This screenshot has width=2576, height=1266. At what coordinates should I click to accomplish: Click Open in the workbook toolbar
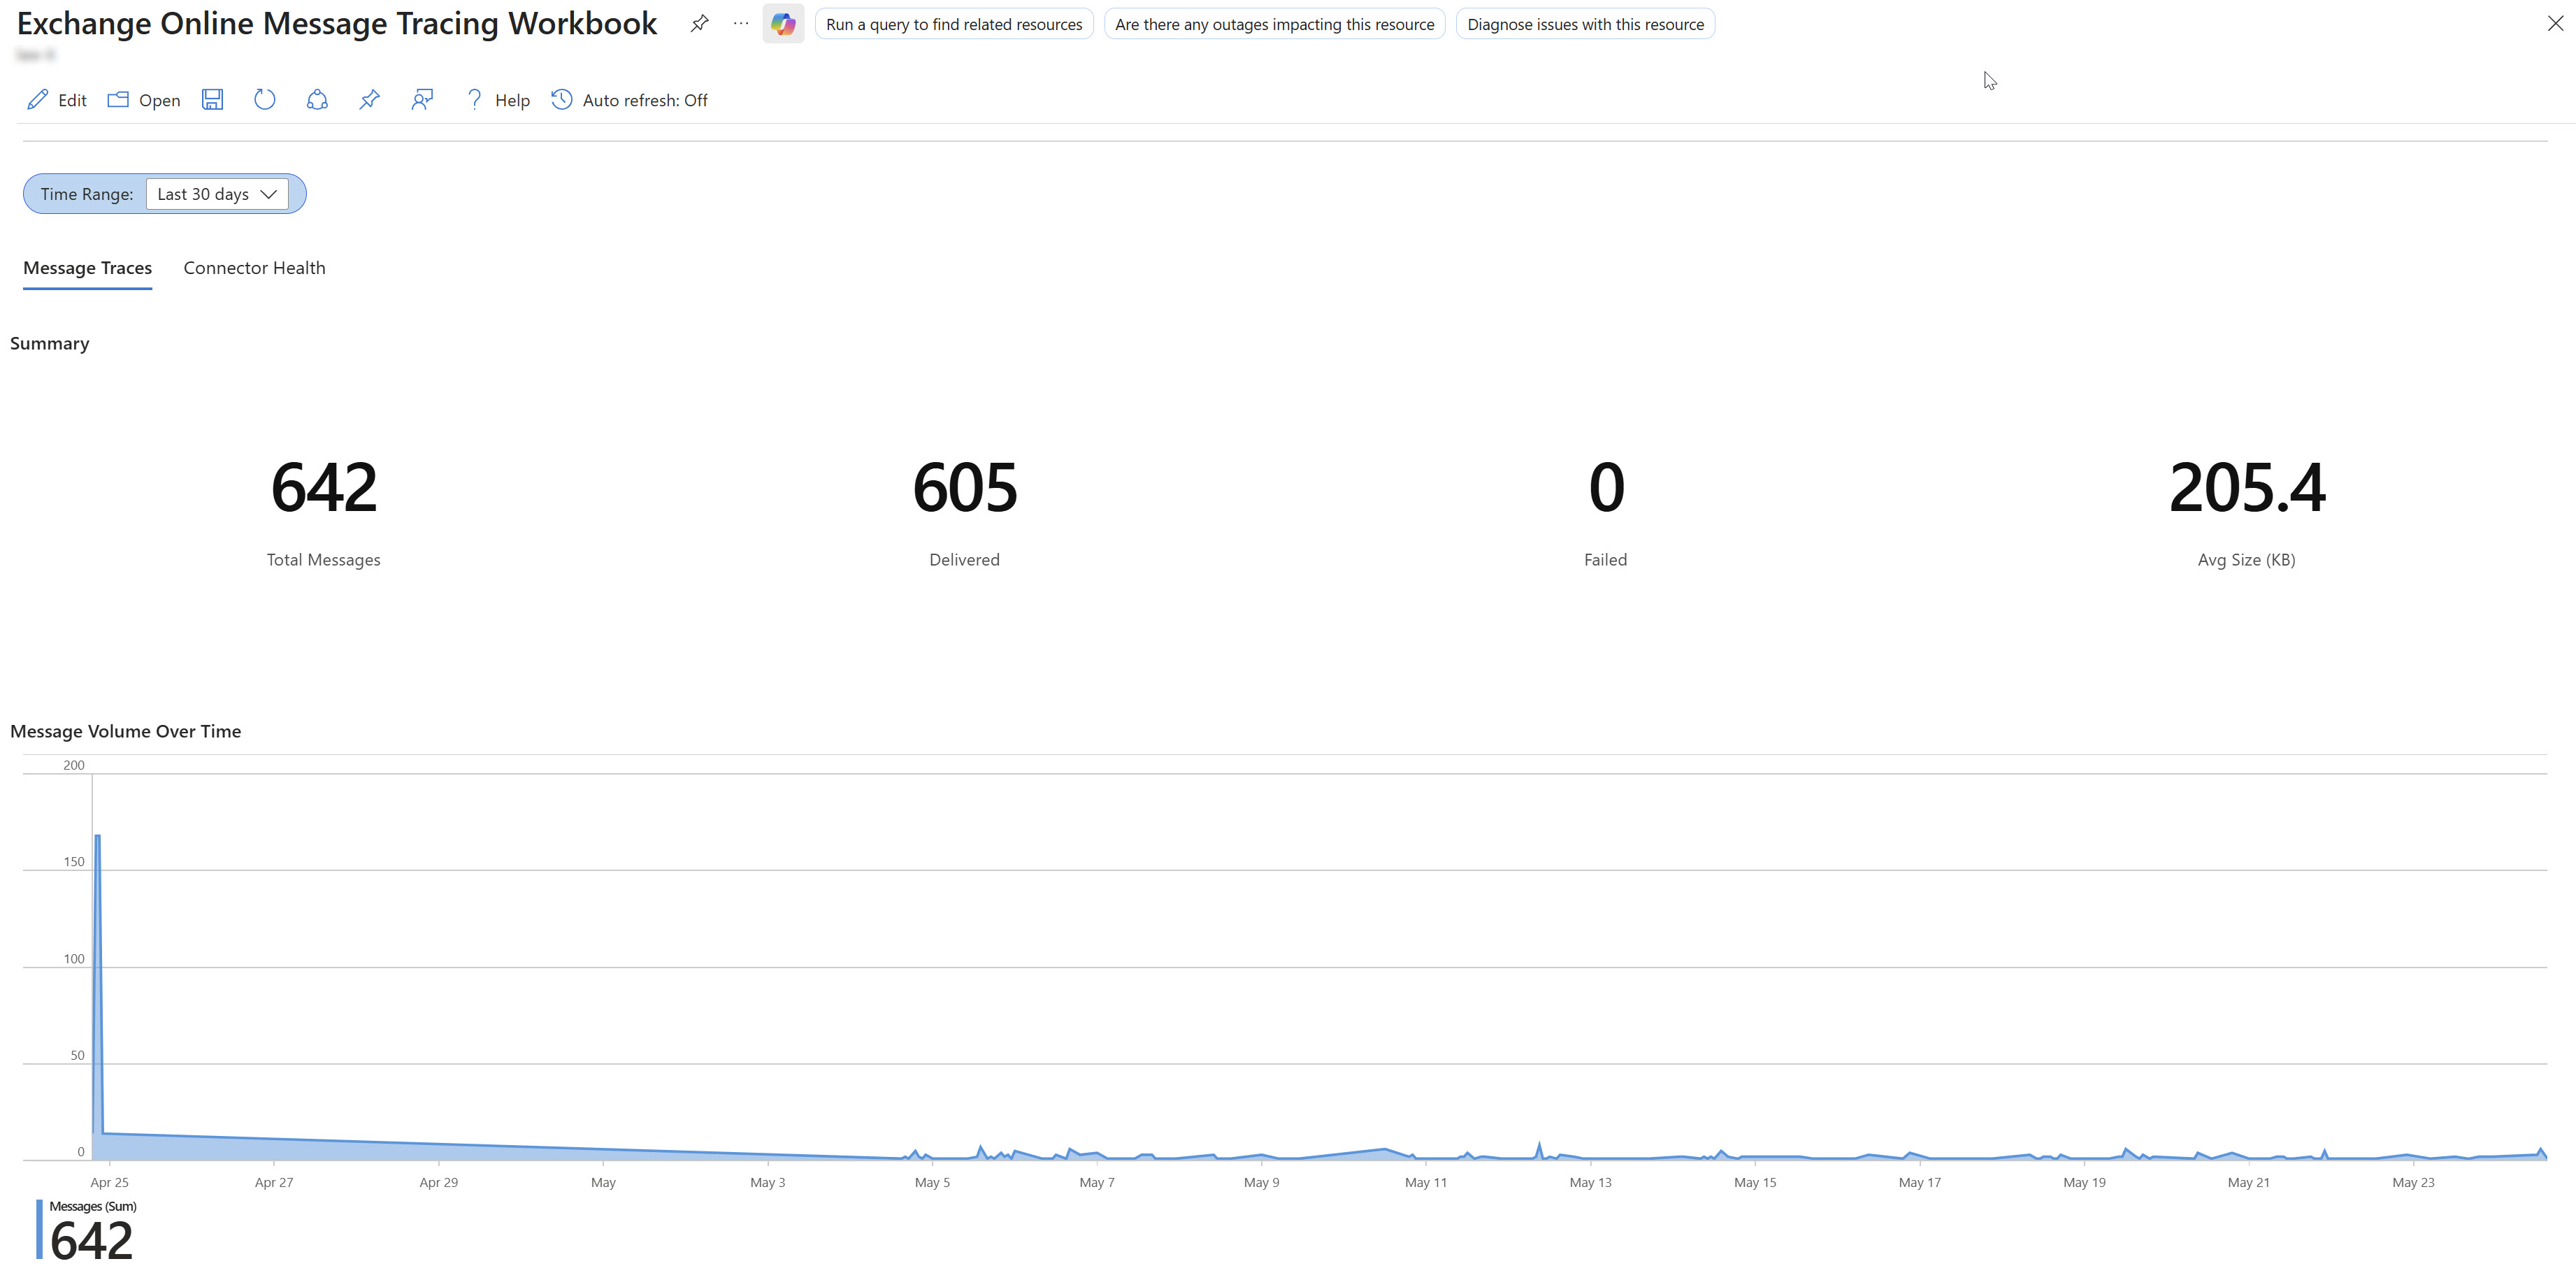[x=144, y=100]
